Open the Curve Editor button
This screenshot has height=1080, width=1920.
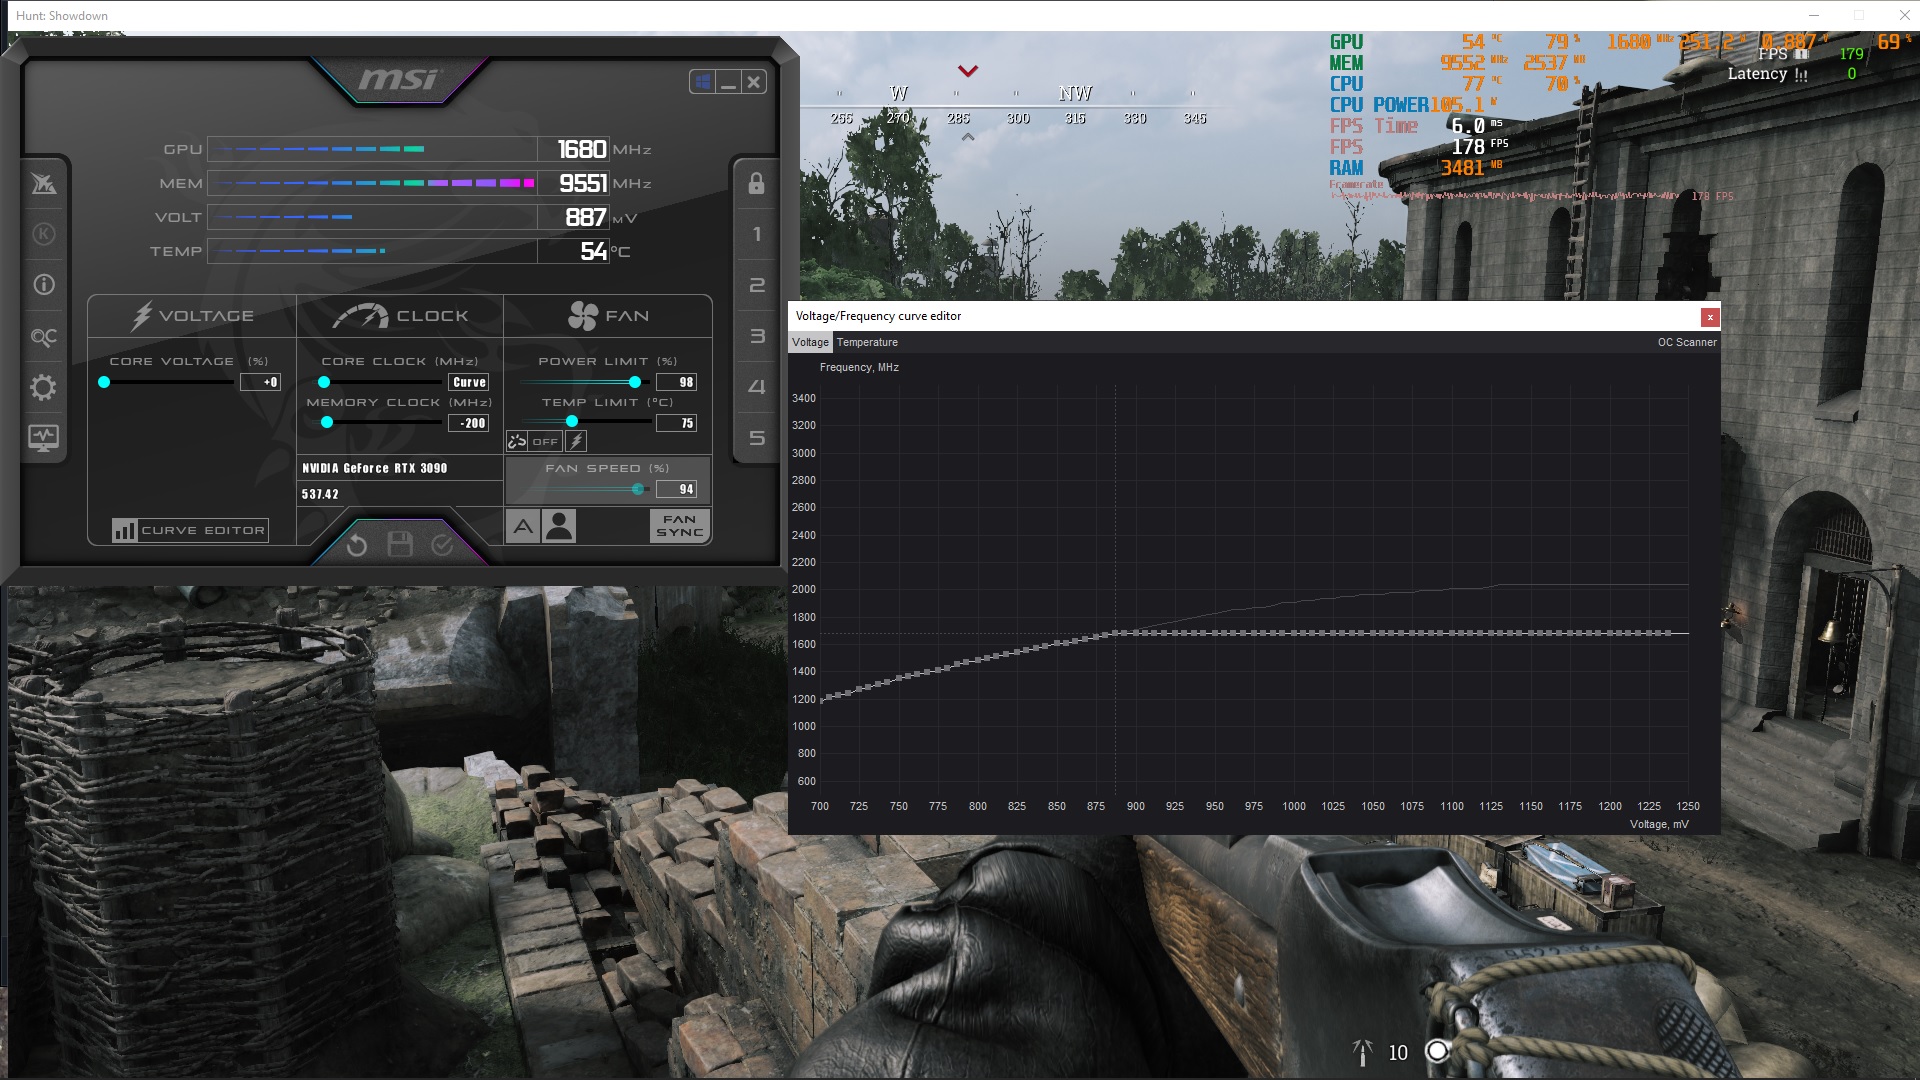190,530
